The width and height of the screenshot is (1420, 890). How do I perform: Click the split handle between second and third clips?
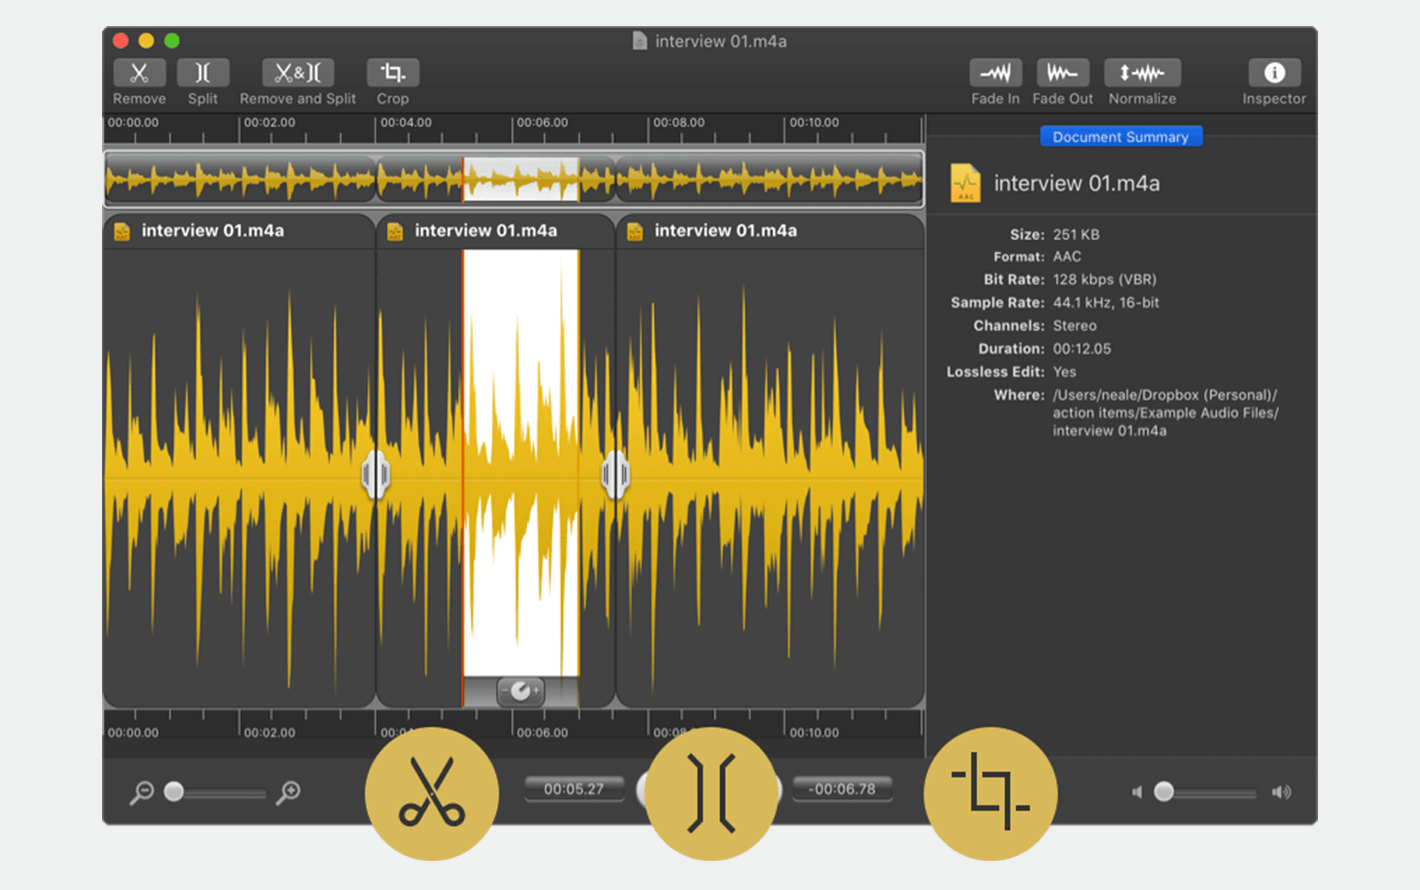616,475
